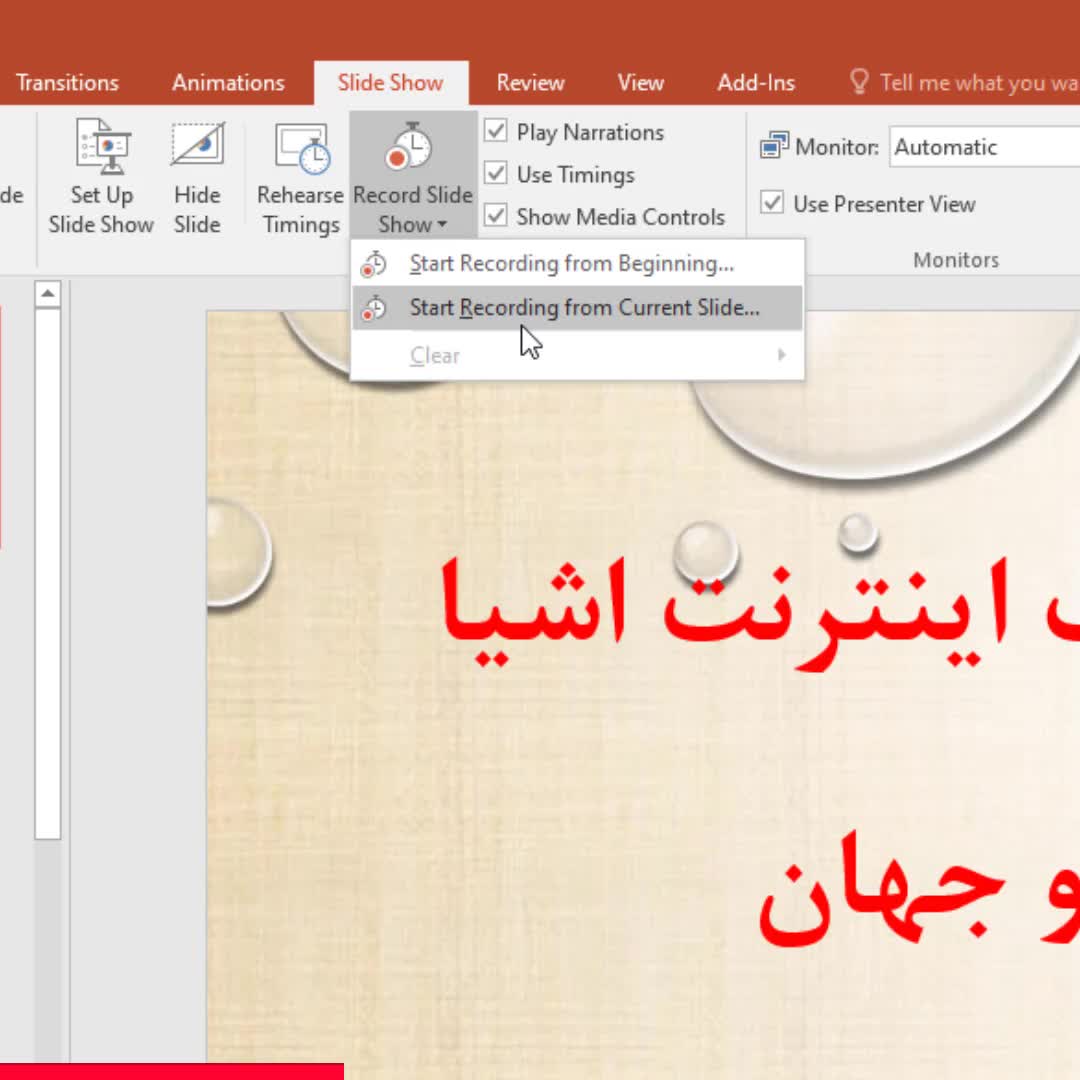This screenshot has width=1080, height=1080.
Task: Click the Hide Slide icon
Action: click(197, 148)
